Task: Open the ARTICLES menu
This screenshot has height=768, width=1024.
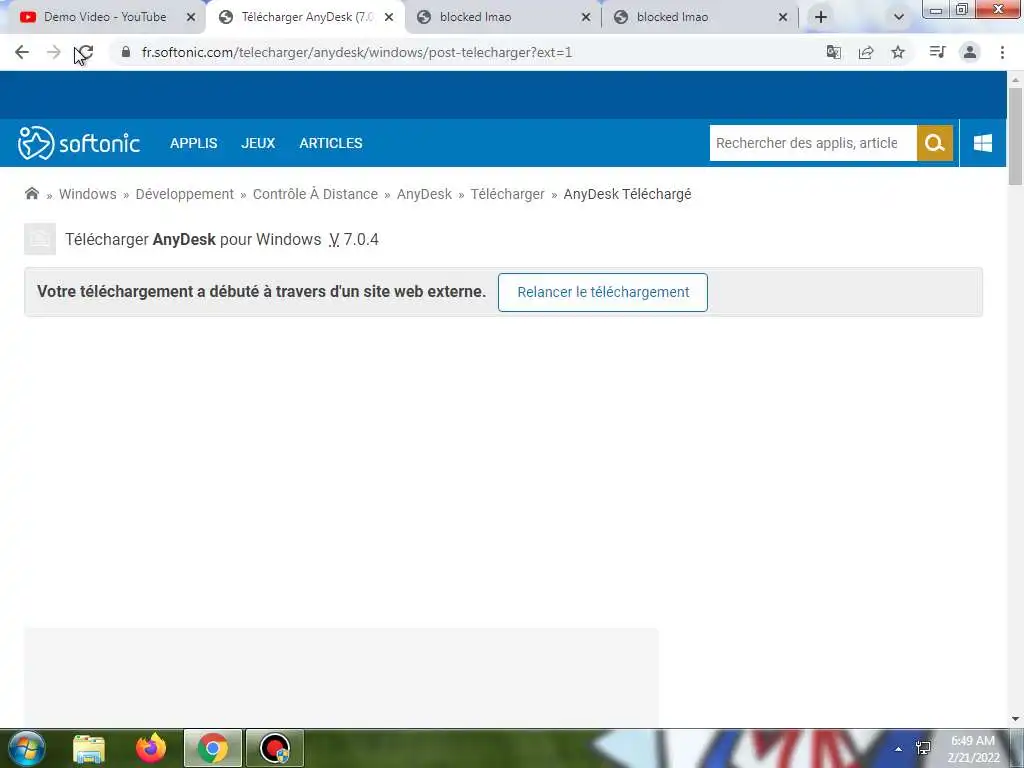Action: [x=330, y=143]
